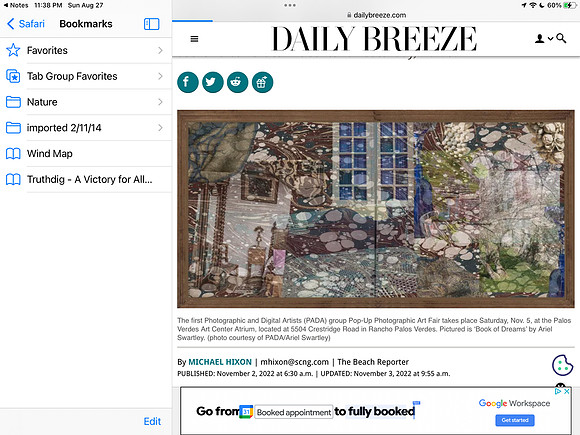Close the ad with X icon
580x435 pixels.
click(x=566, y=391)
